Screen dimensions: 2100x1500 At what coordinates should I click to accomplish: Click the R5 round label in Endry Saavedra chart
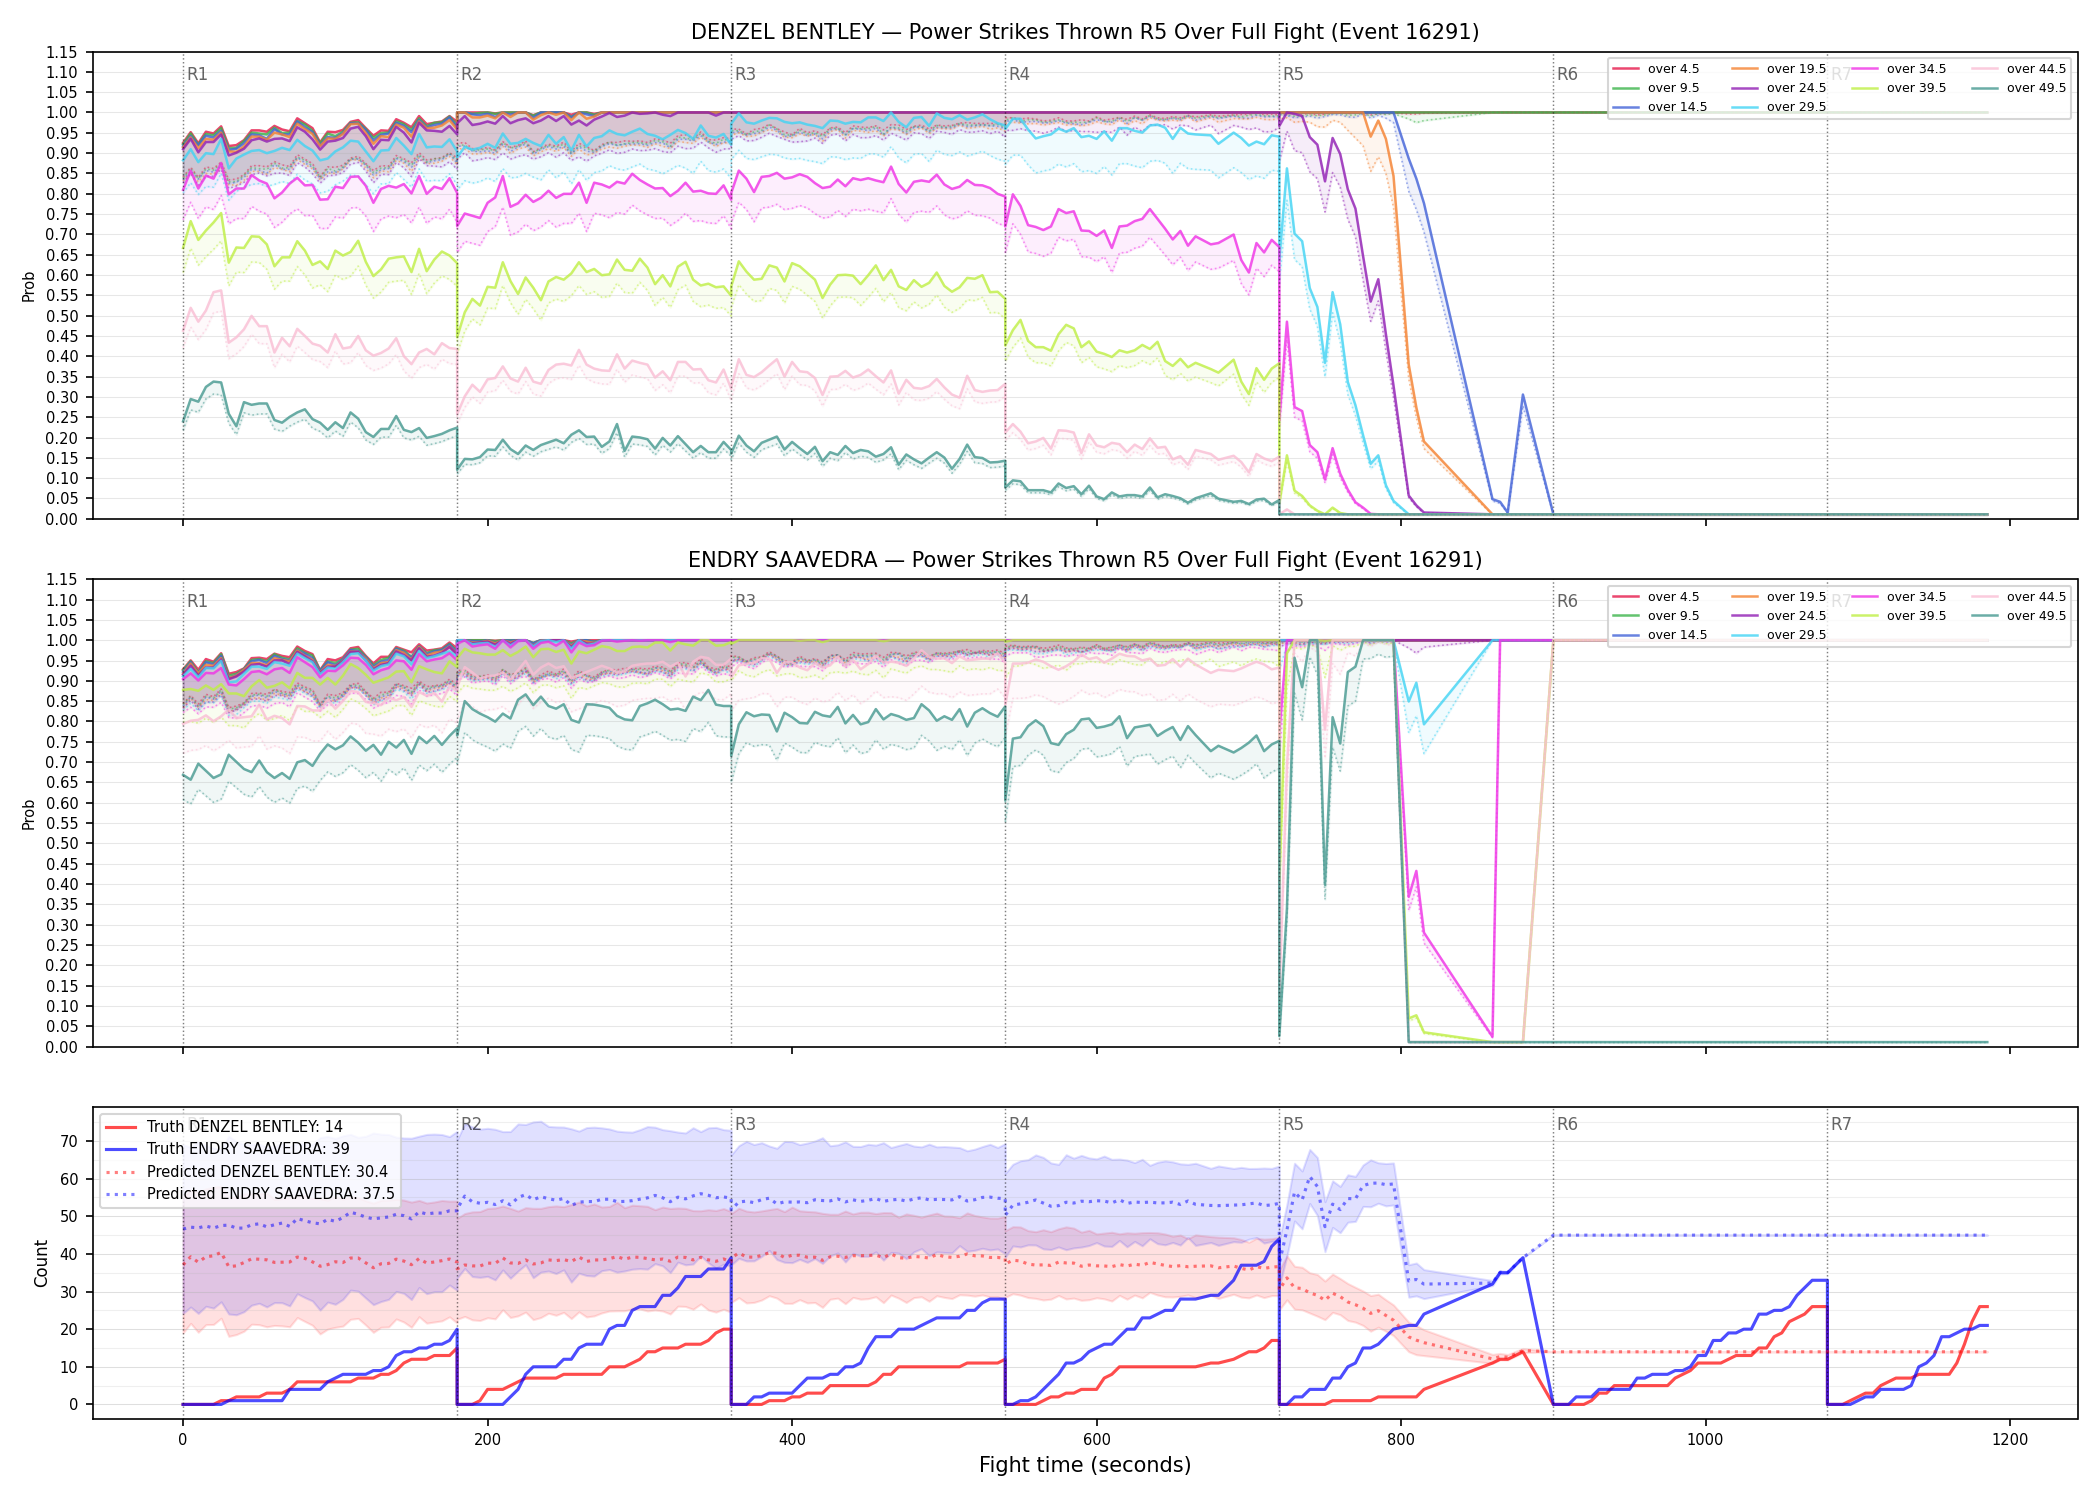tap(1293, 601)
